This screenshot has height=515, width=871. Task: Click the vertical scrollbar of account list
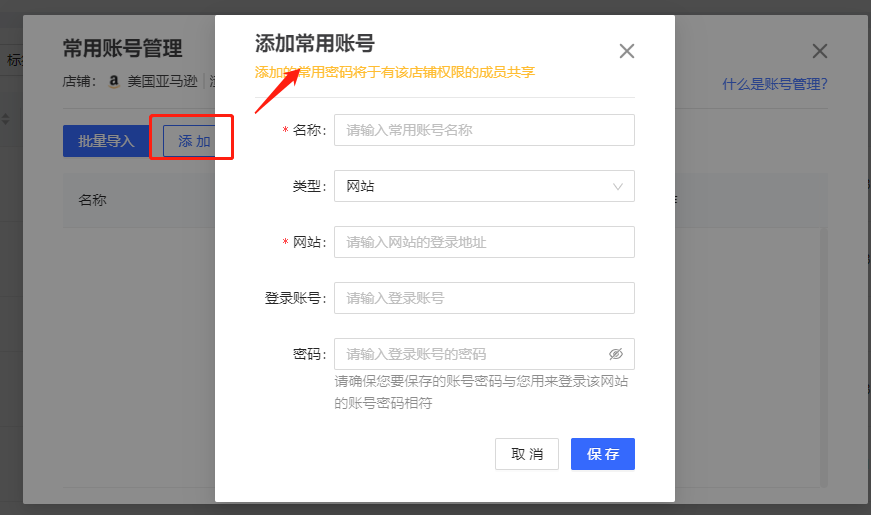click(x=824, y=358)
